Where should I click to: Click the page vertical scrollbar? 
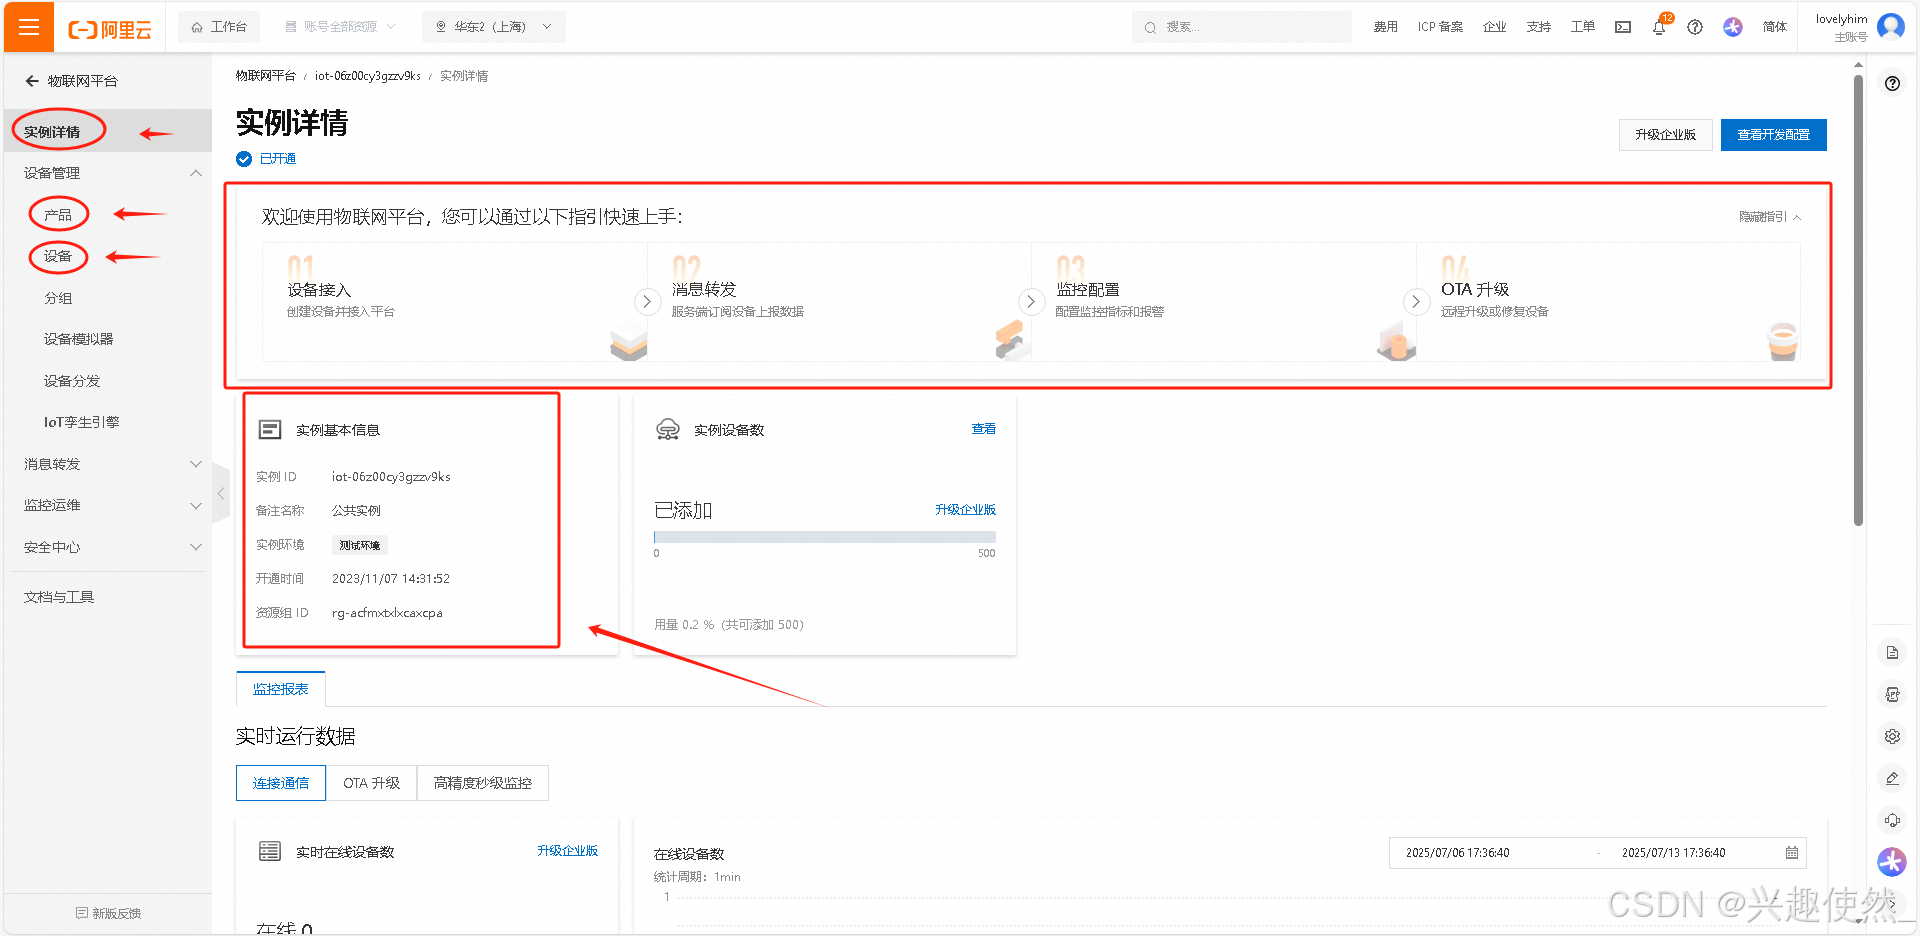(1858, 300)
